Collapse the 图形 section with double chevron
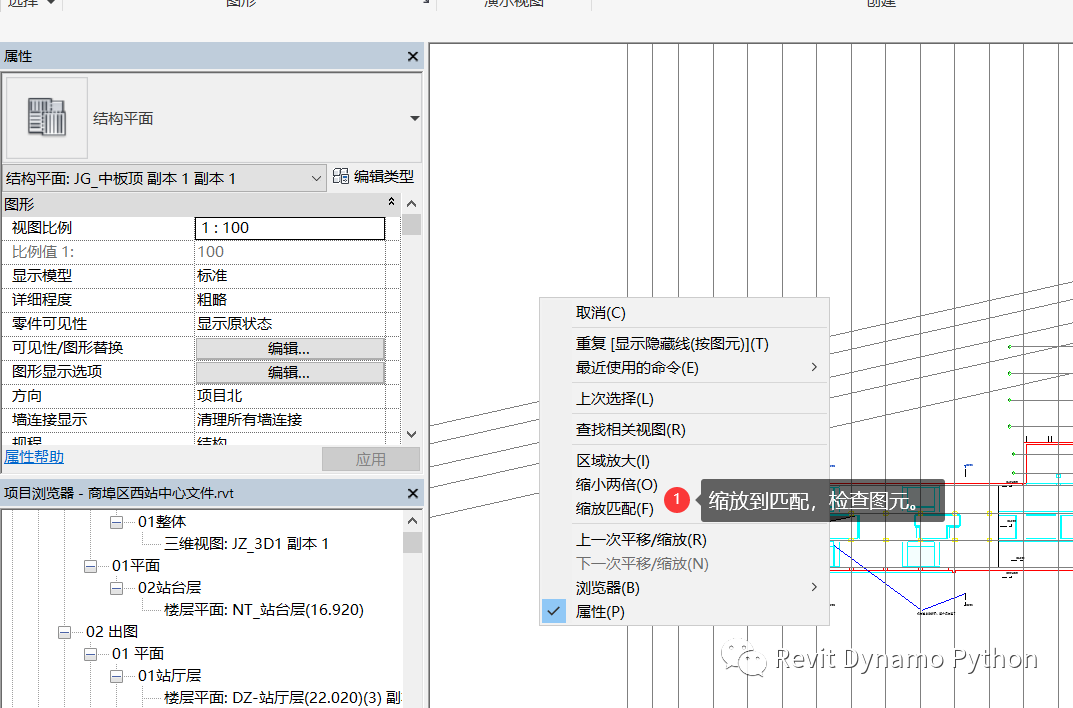This screenshot has height=708, width=1073. pyautogui.click(x=391, y=202)
